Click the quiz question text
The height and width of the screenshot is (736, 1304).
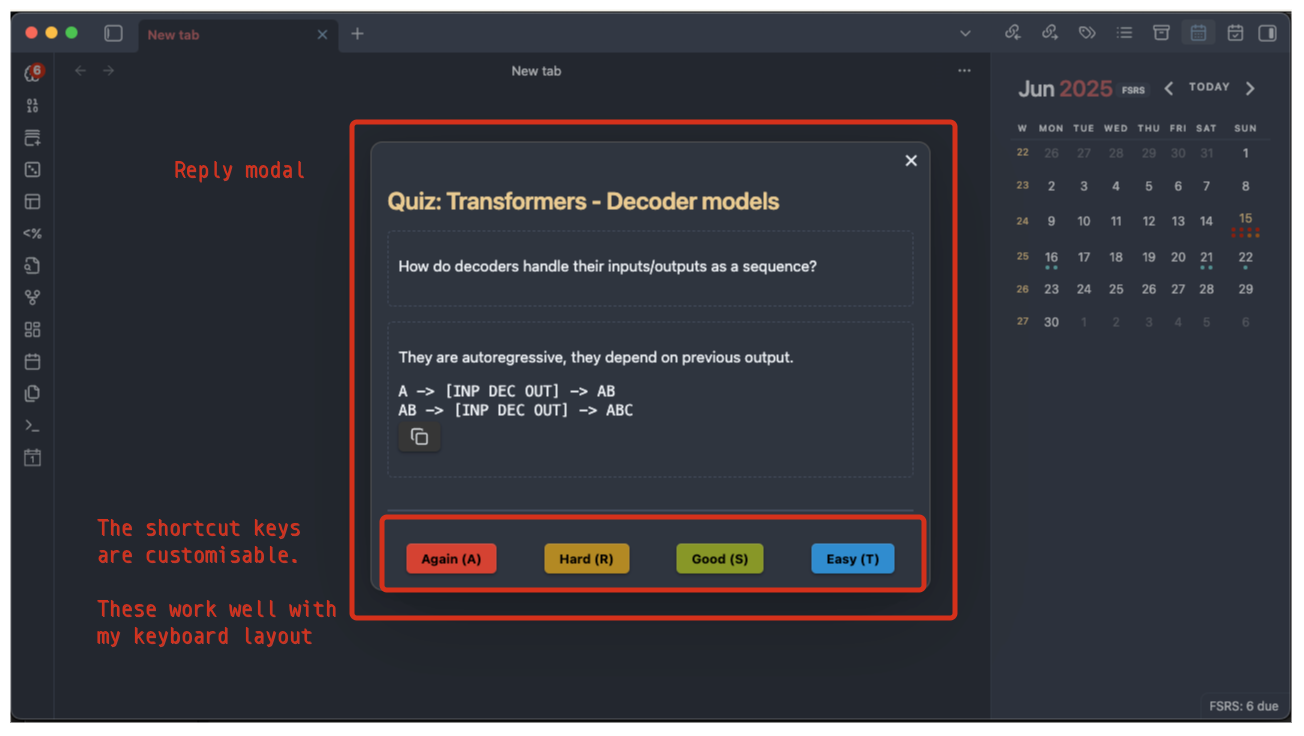tap(607, 266)
